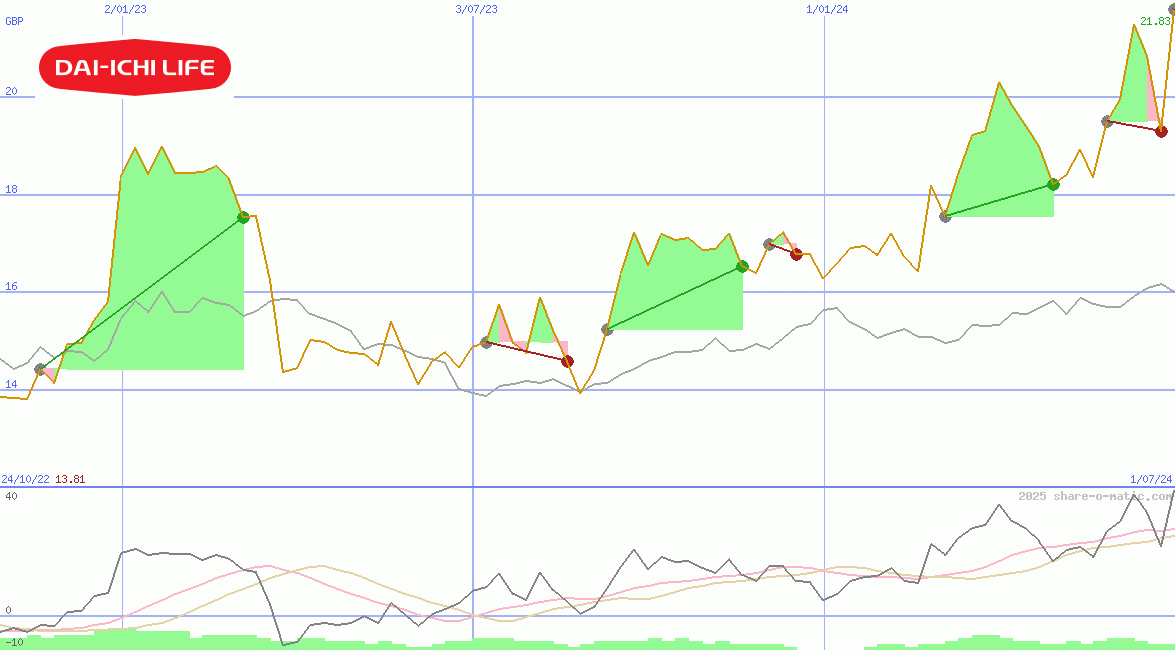Screen dimensions: 1175x650
Task: Click the starting price value 13.81
Action: point(69,479)
